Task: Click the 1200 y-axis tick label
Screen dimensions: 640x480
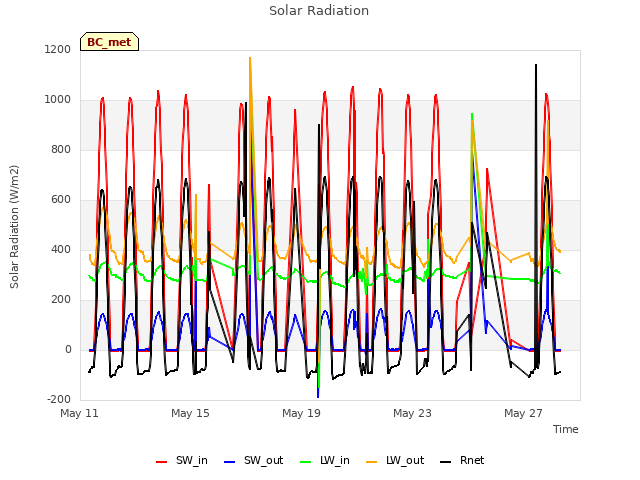Action: (x=58, y=49)
